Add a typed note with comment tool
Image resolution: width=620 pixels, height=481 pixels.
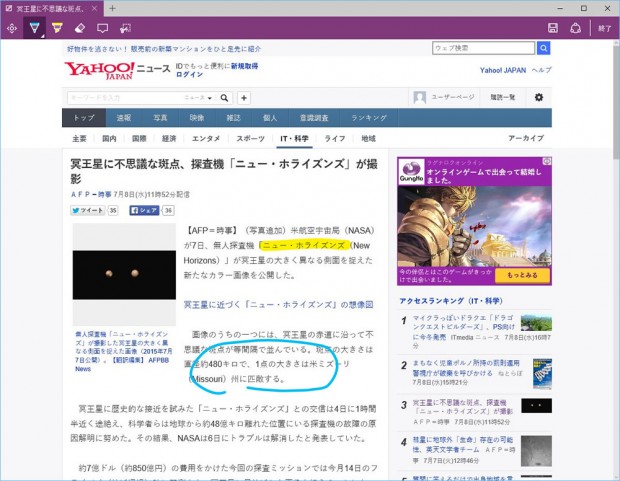coord(102,28)
